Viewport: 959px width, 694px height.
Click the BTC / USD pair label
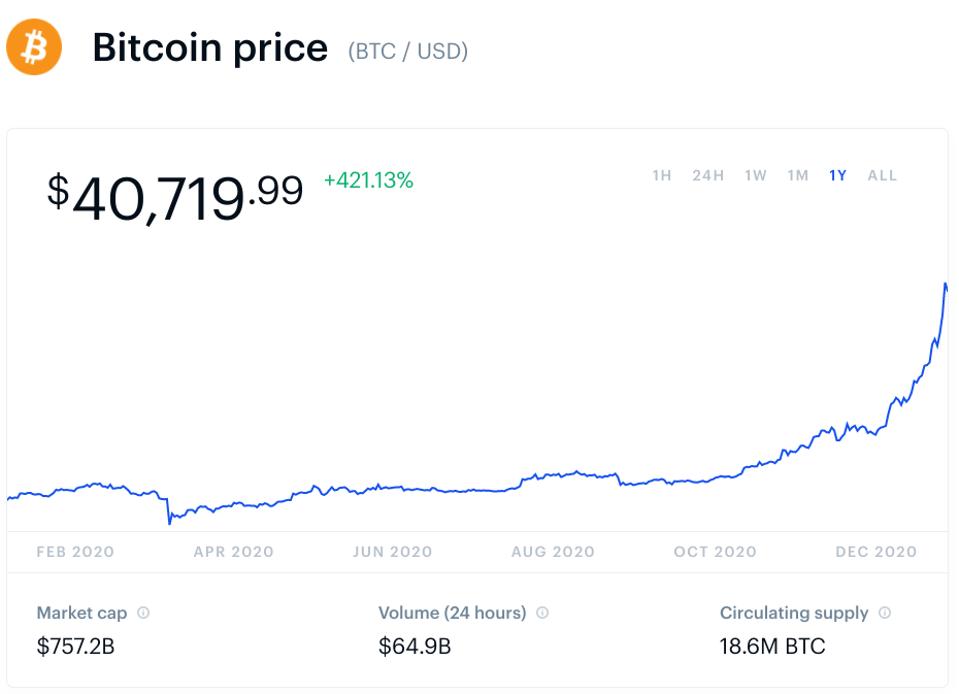pos(404,50)
